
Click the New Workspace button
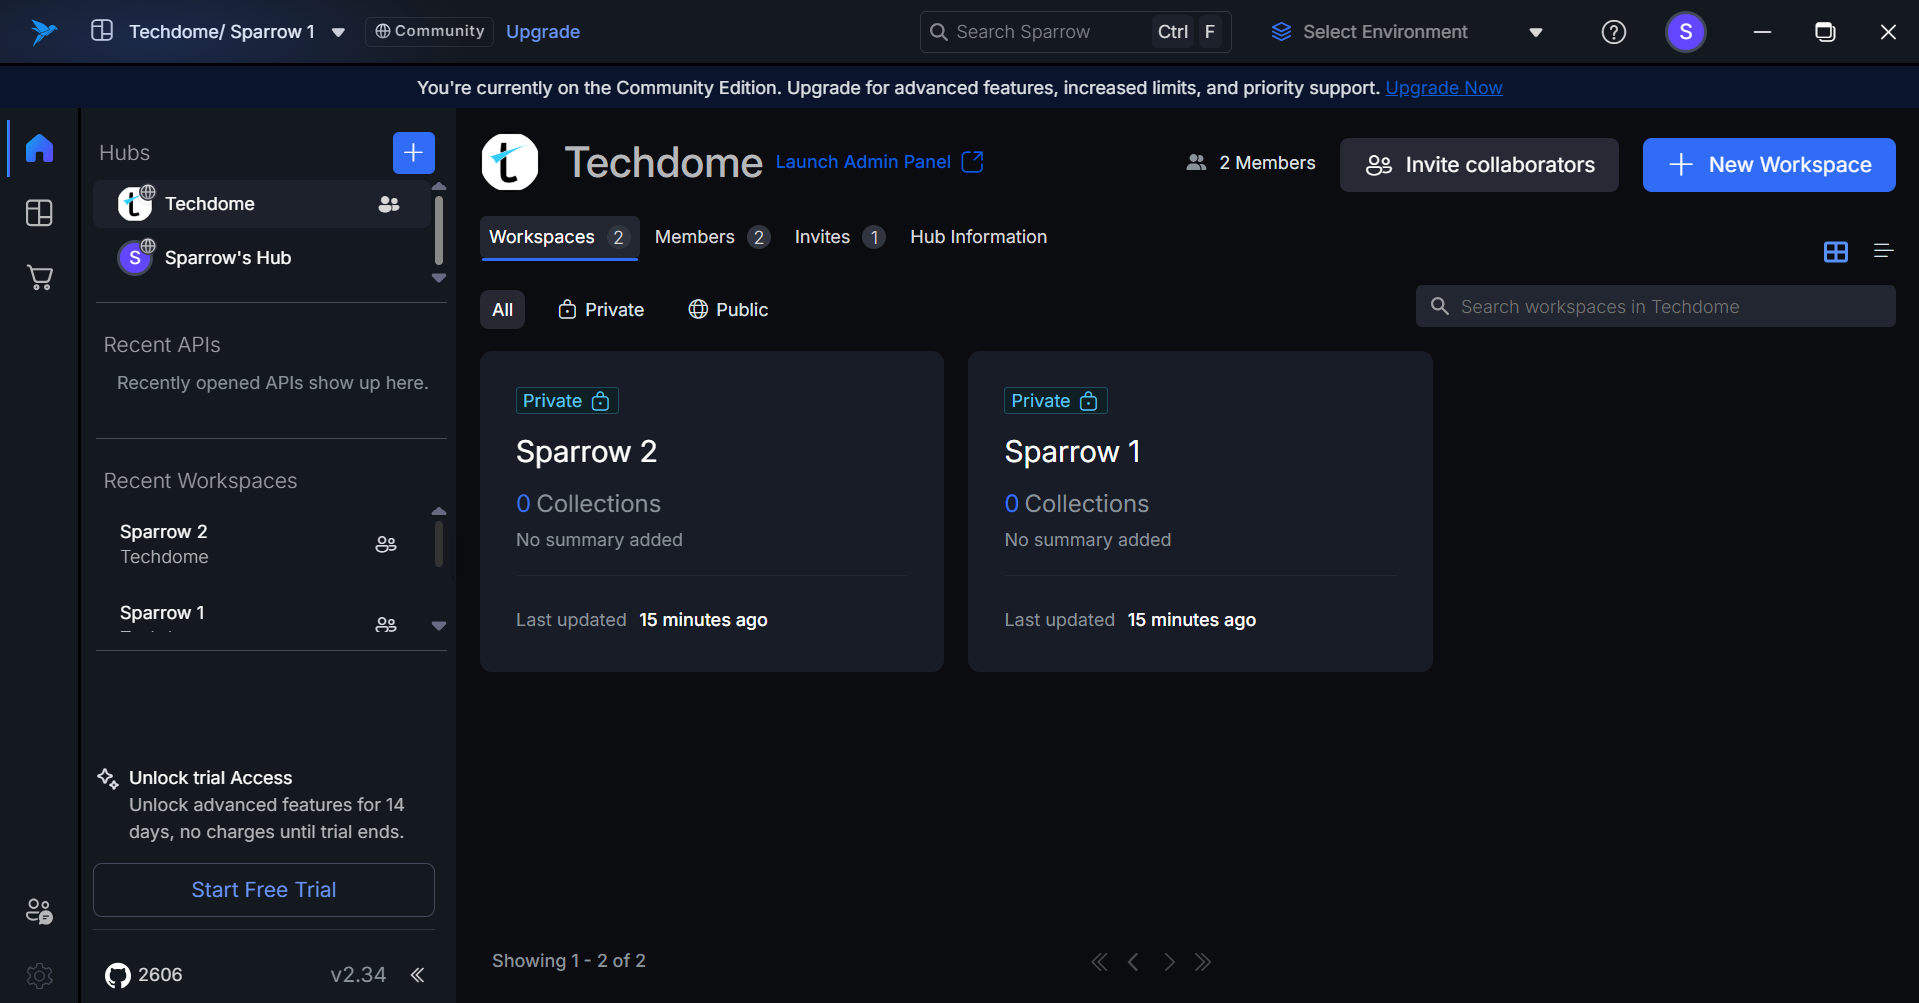[x=1768, y=165]
